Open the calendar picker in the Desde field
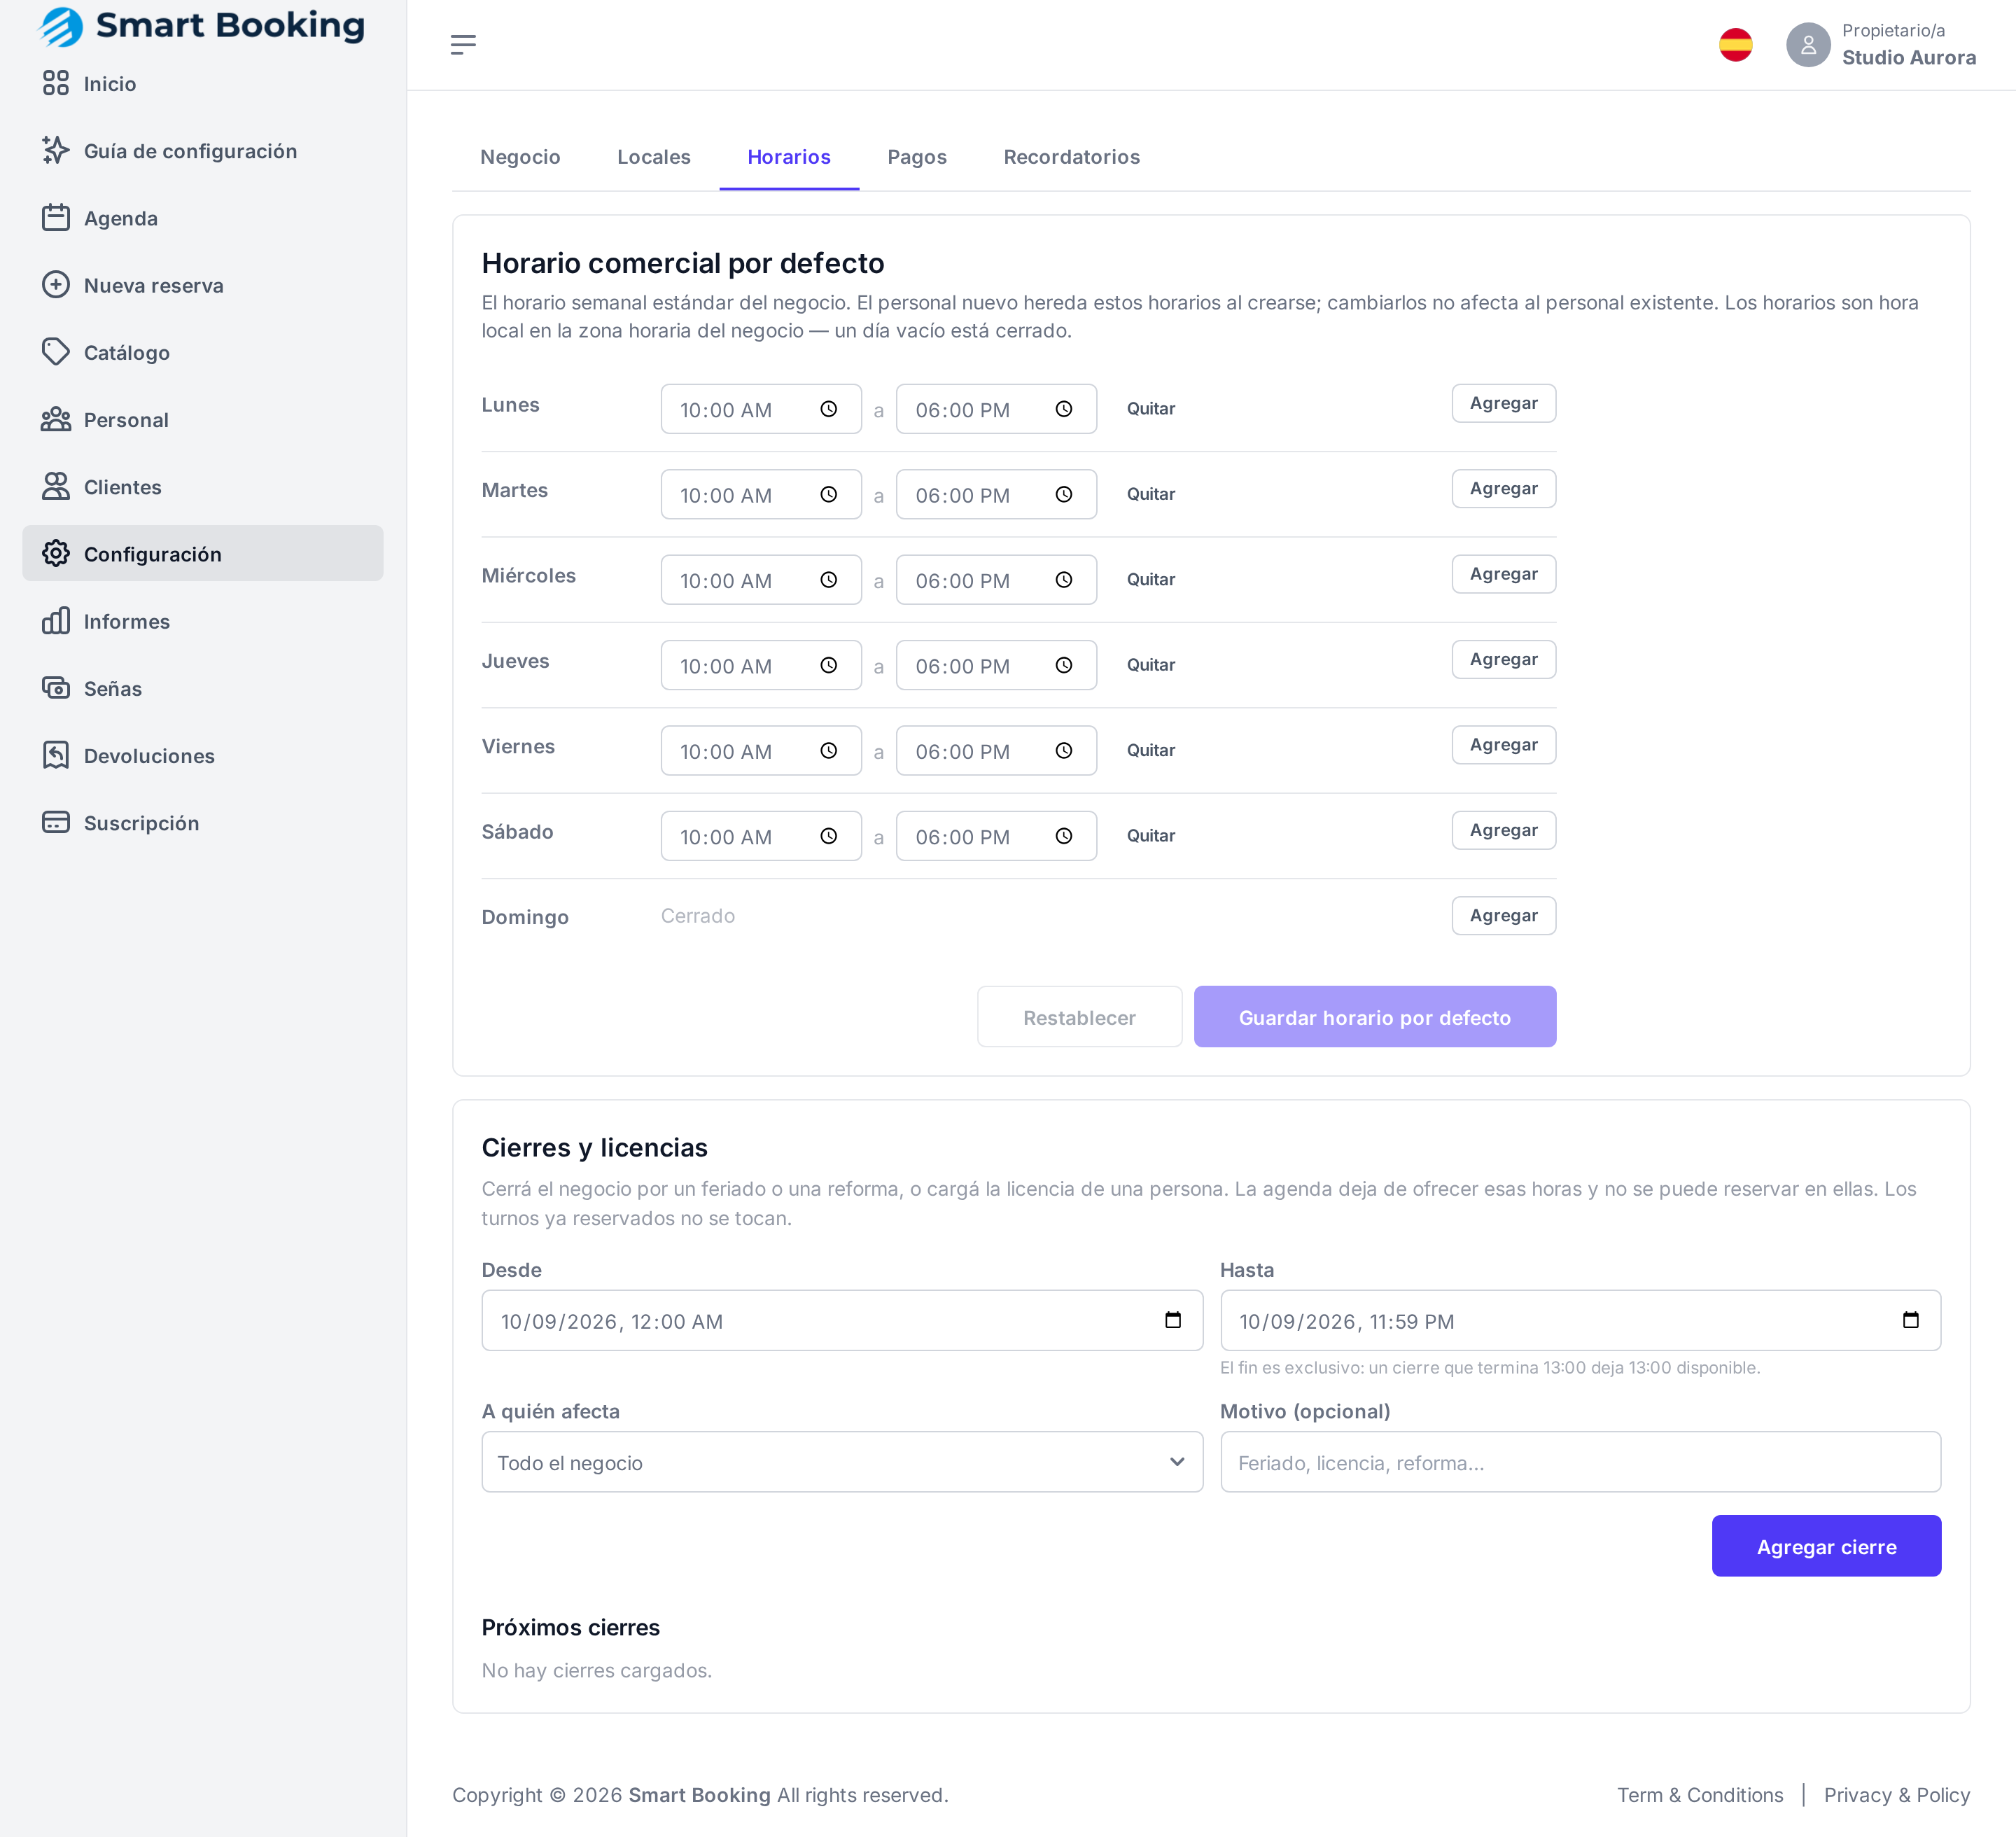The width and height of the screenshot is (2016, 1837). 1173,1320
